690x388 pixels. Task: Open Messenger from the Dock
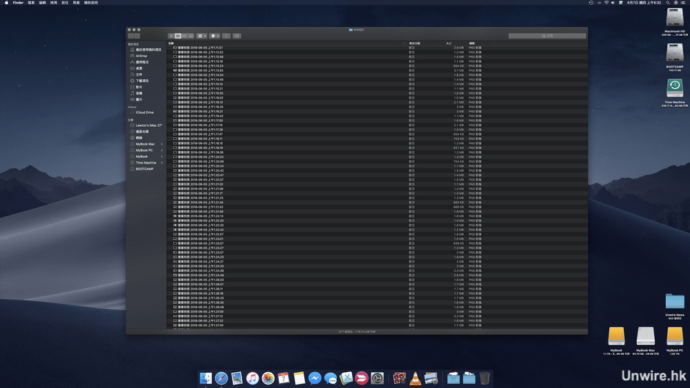pos(315,378)
